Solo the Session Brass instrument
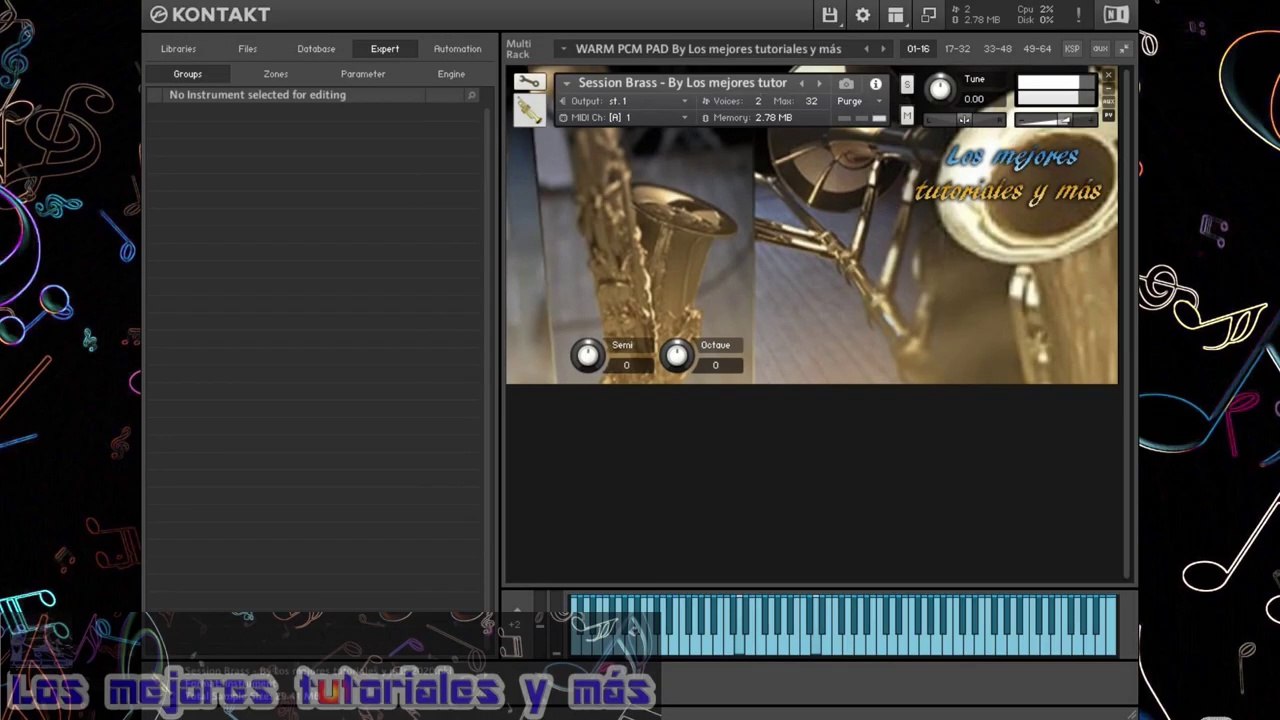This screenshot has width=1280, height=720. [x=907, y=85]
